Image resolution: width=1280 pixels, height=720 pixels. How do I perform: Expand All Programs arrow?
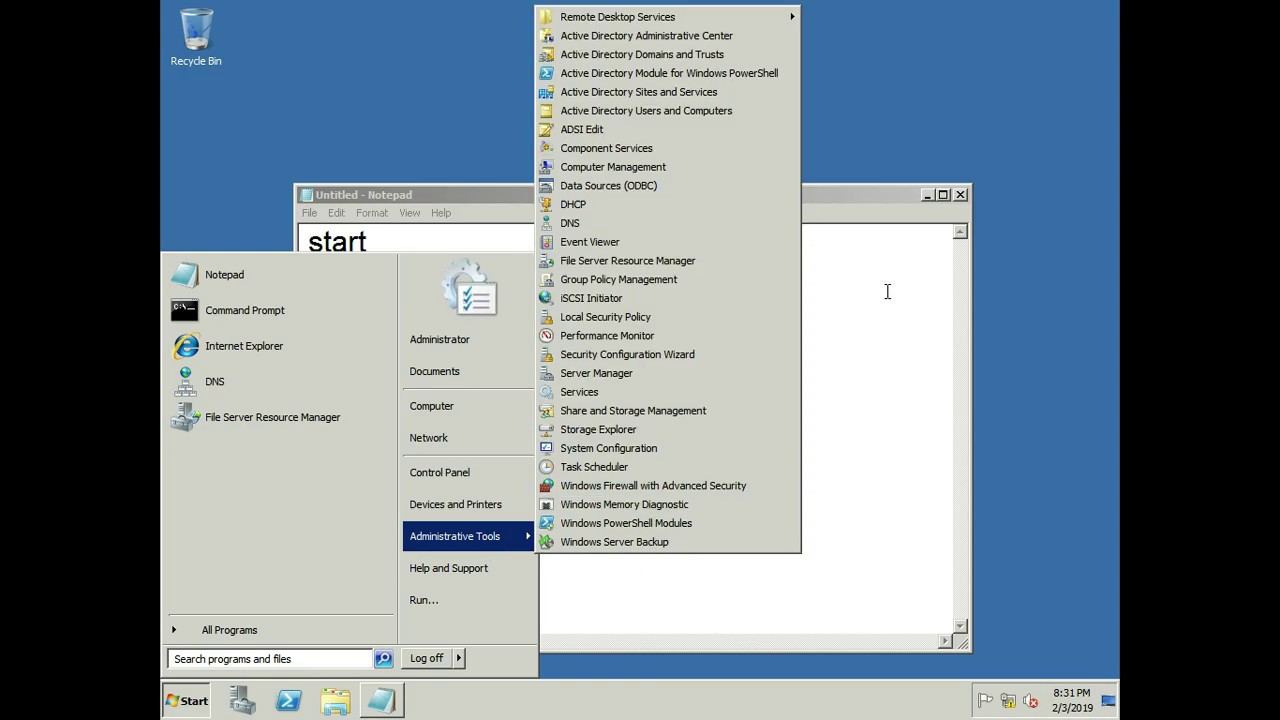(174, 630)
